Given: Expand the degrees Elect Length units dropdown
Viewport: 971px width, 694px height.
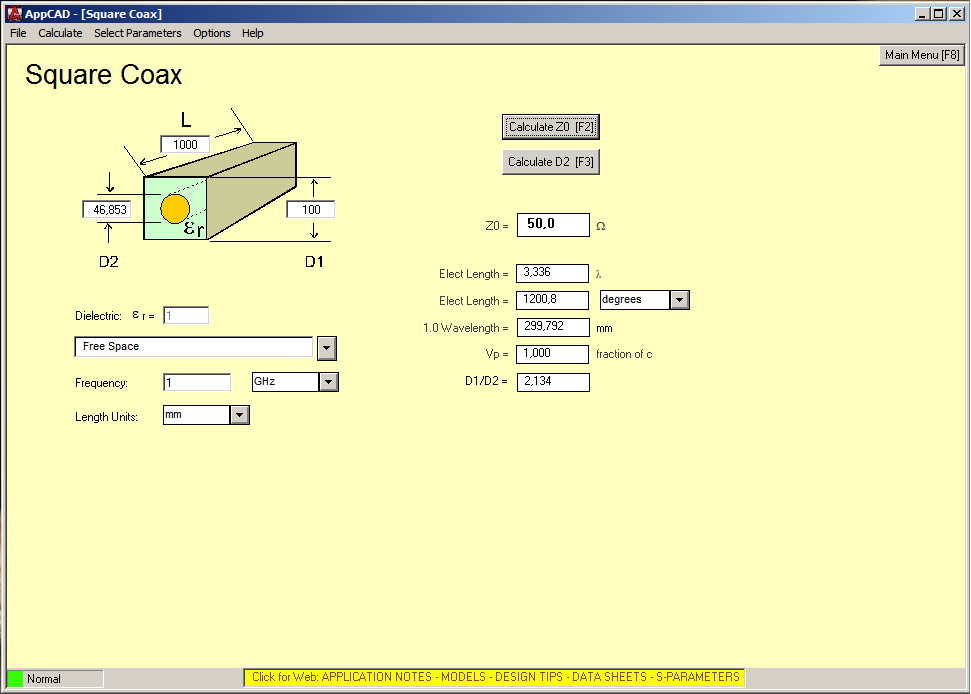Looking at the screenshot, I should 679,300.
